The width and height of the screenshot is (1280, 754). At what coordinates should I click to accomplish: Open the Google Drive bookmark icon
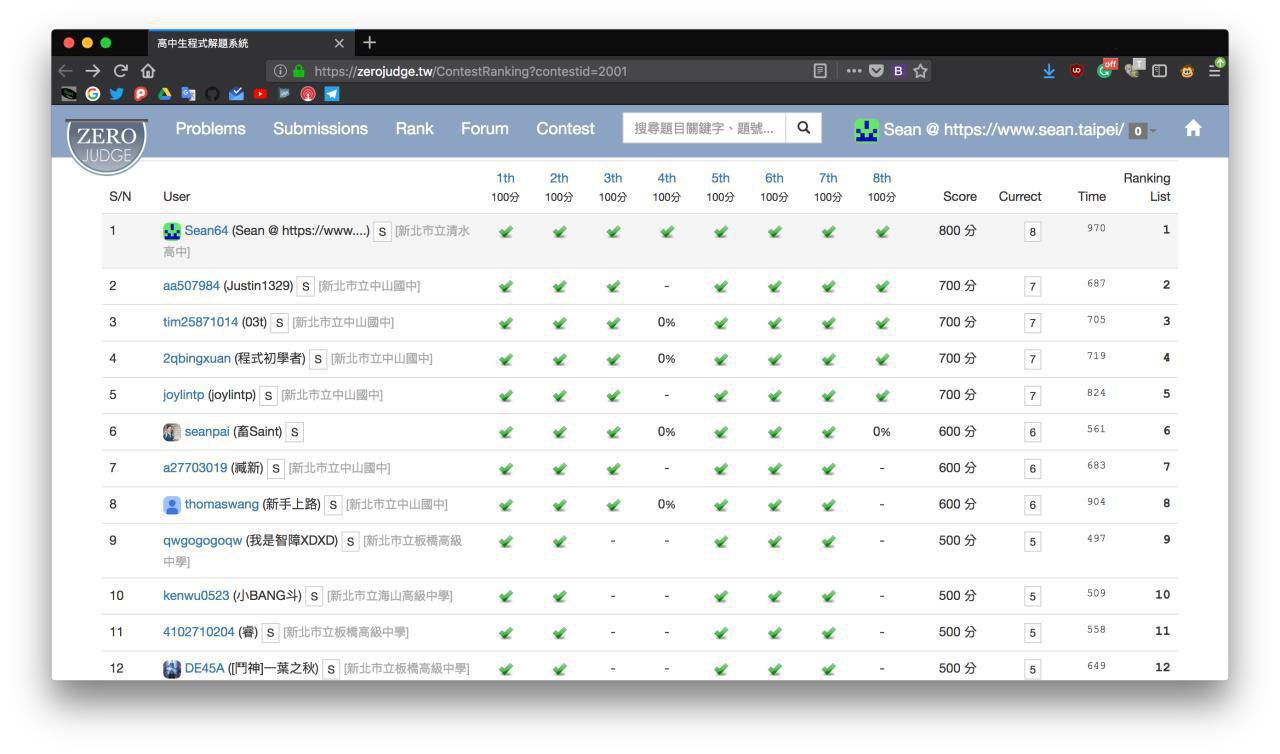(x=165, y=94)
